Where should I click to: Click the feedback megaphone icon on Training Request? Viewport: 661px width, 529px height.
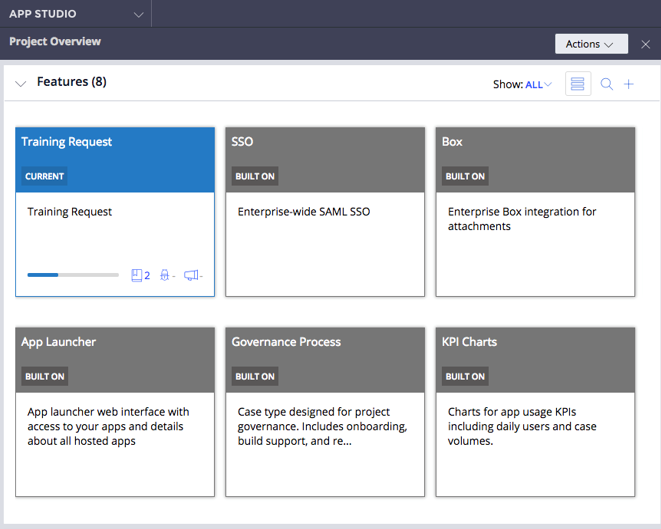191,275
